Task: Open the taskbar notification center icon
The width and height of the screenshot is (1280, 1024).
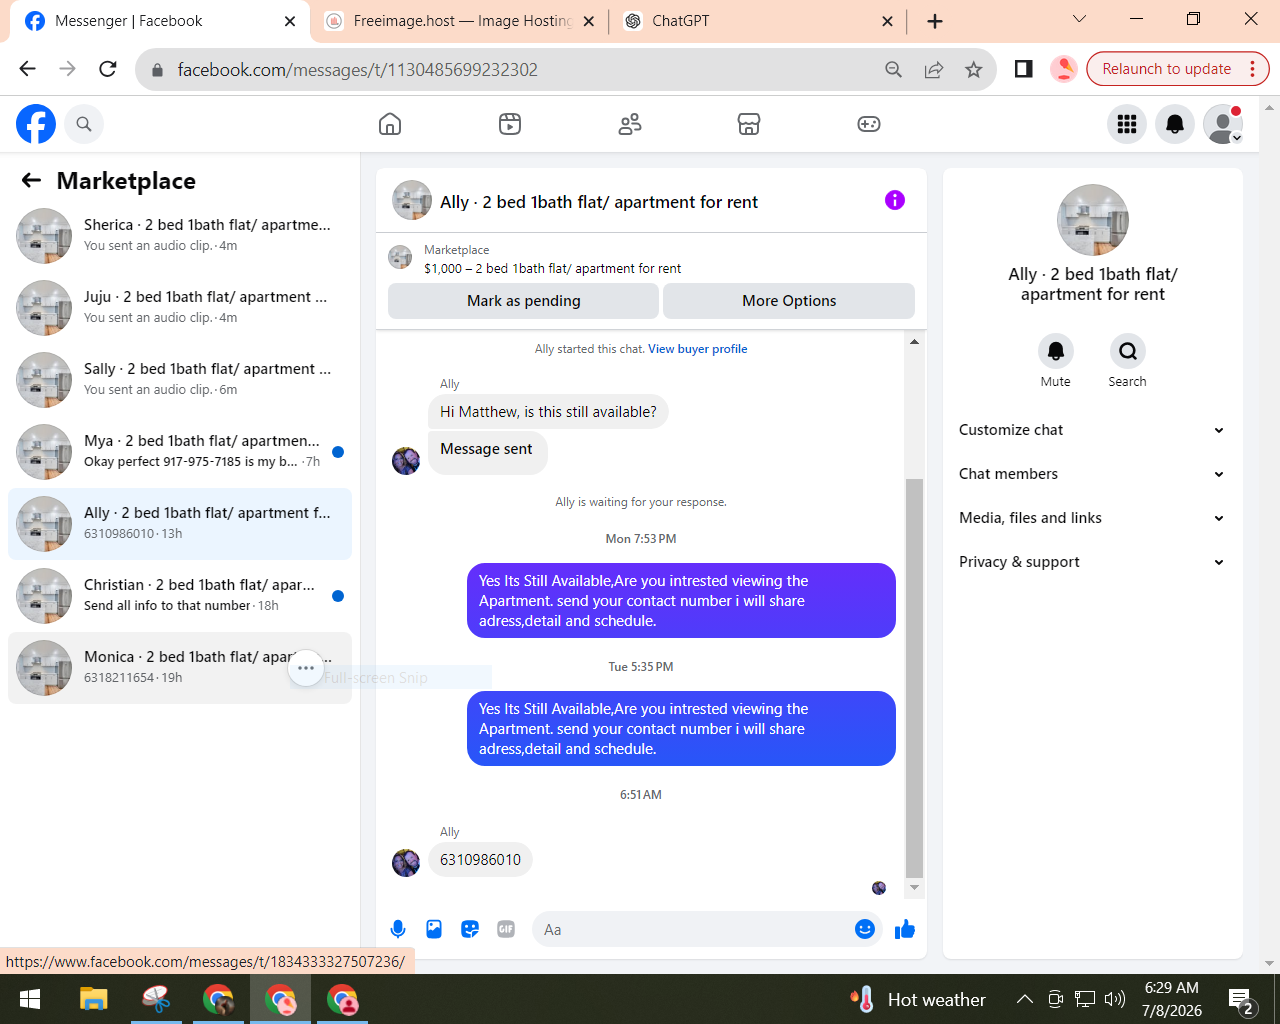Action: pyautogui.click(x=1241, y=999)
